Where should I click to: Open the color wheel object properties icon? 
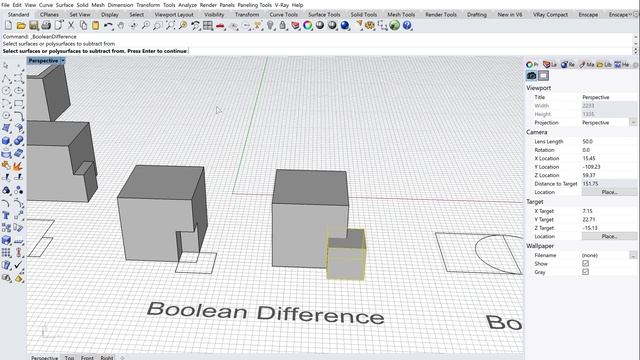(x=308, y=26)
